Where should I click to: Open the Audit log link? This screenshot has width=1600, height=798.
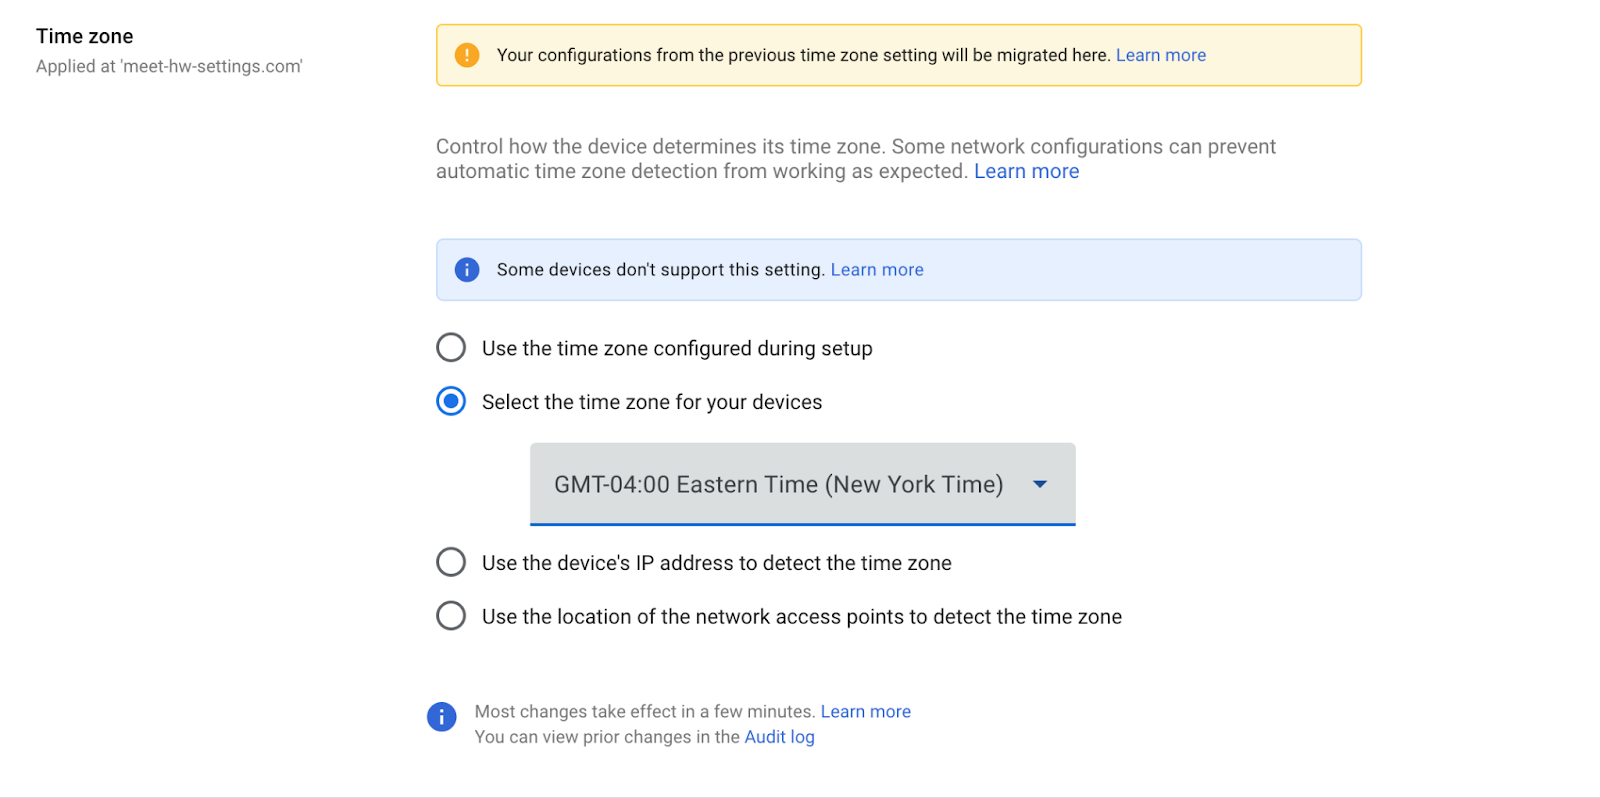point(779,737)
